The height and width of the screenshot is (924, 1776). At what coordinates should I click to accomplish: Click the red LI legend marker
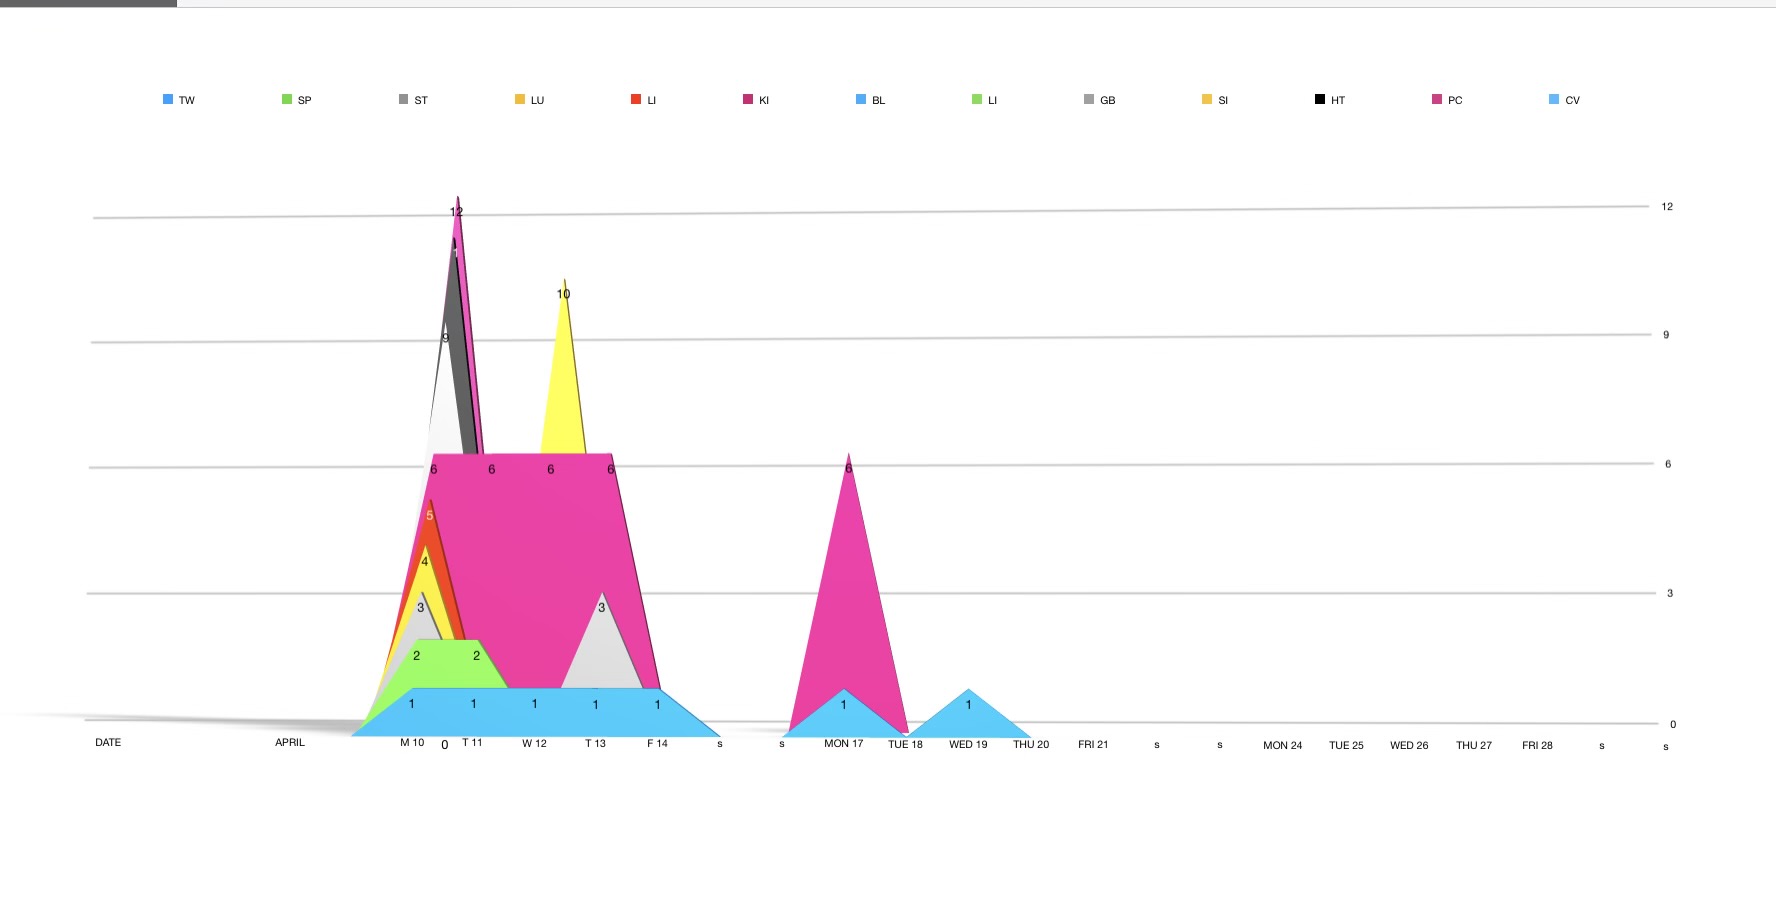(636, 99)
